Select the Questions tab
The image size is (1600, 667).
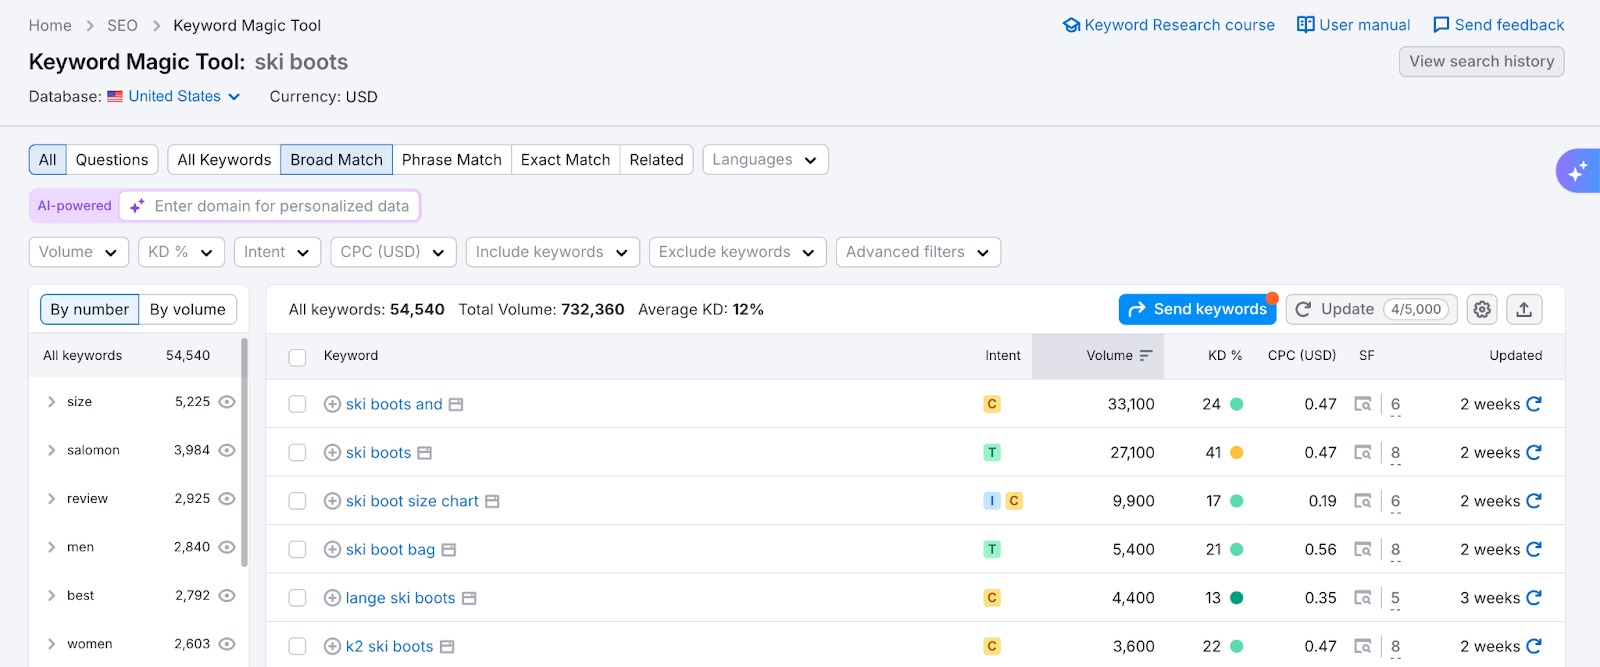[x=112, y=160]
